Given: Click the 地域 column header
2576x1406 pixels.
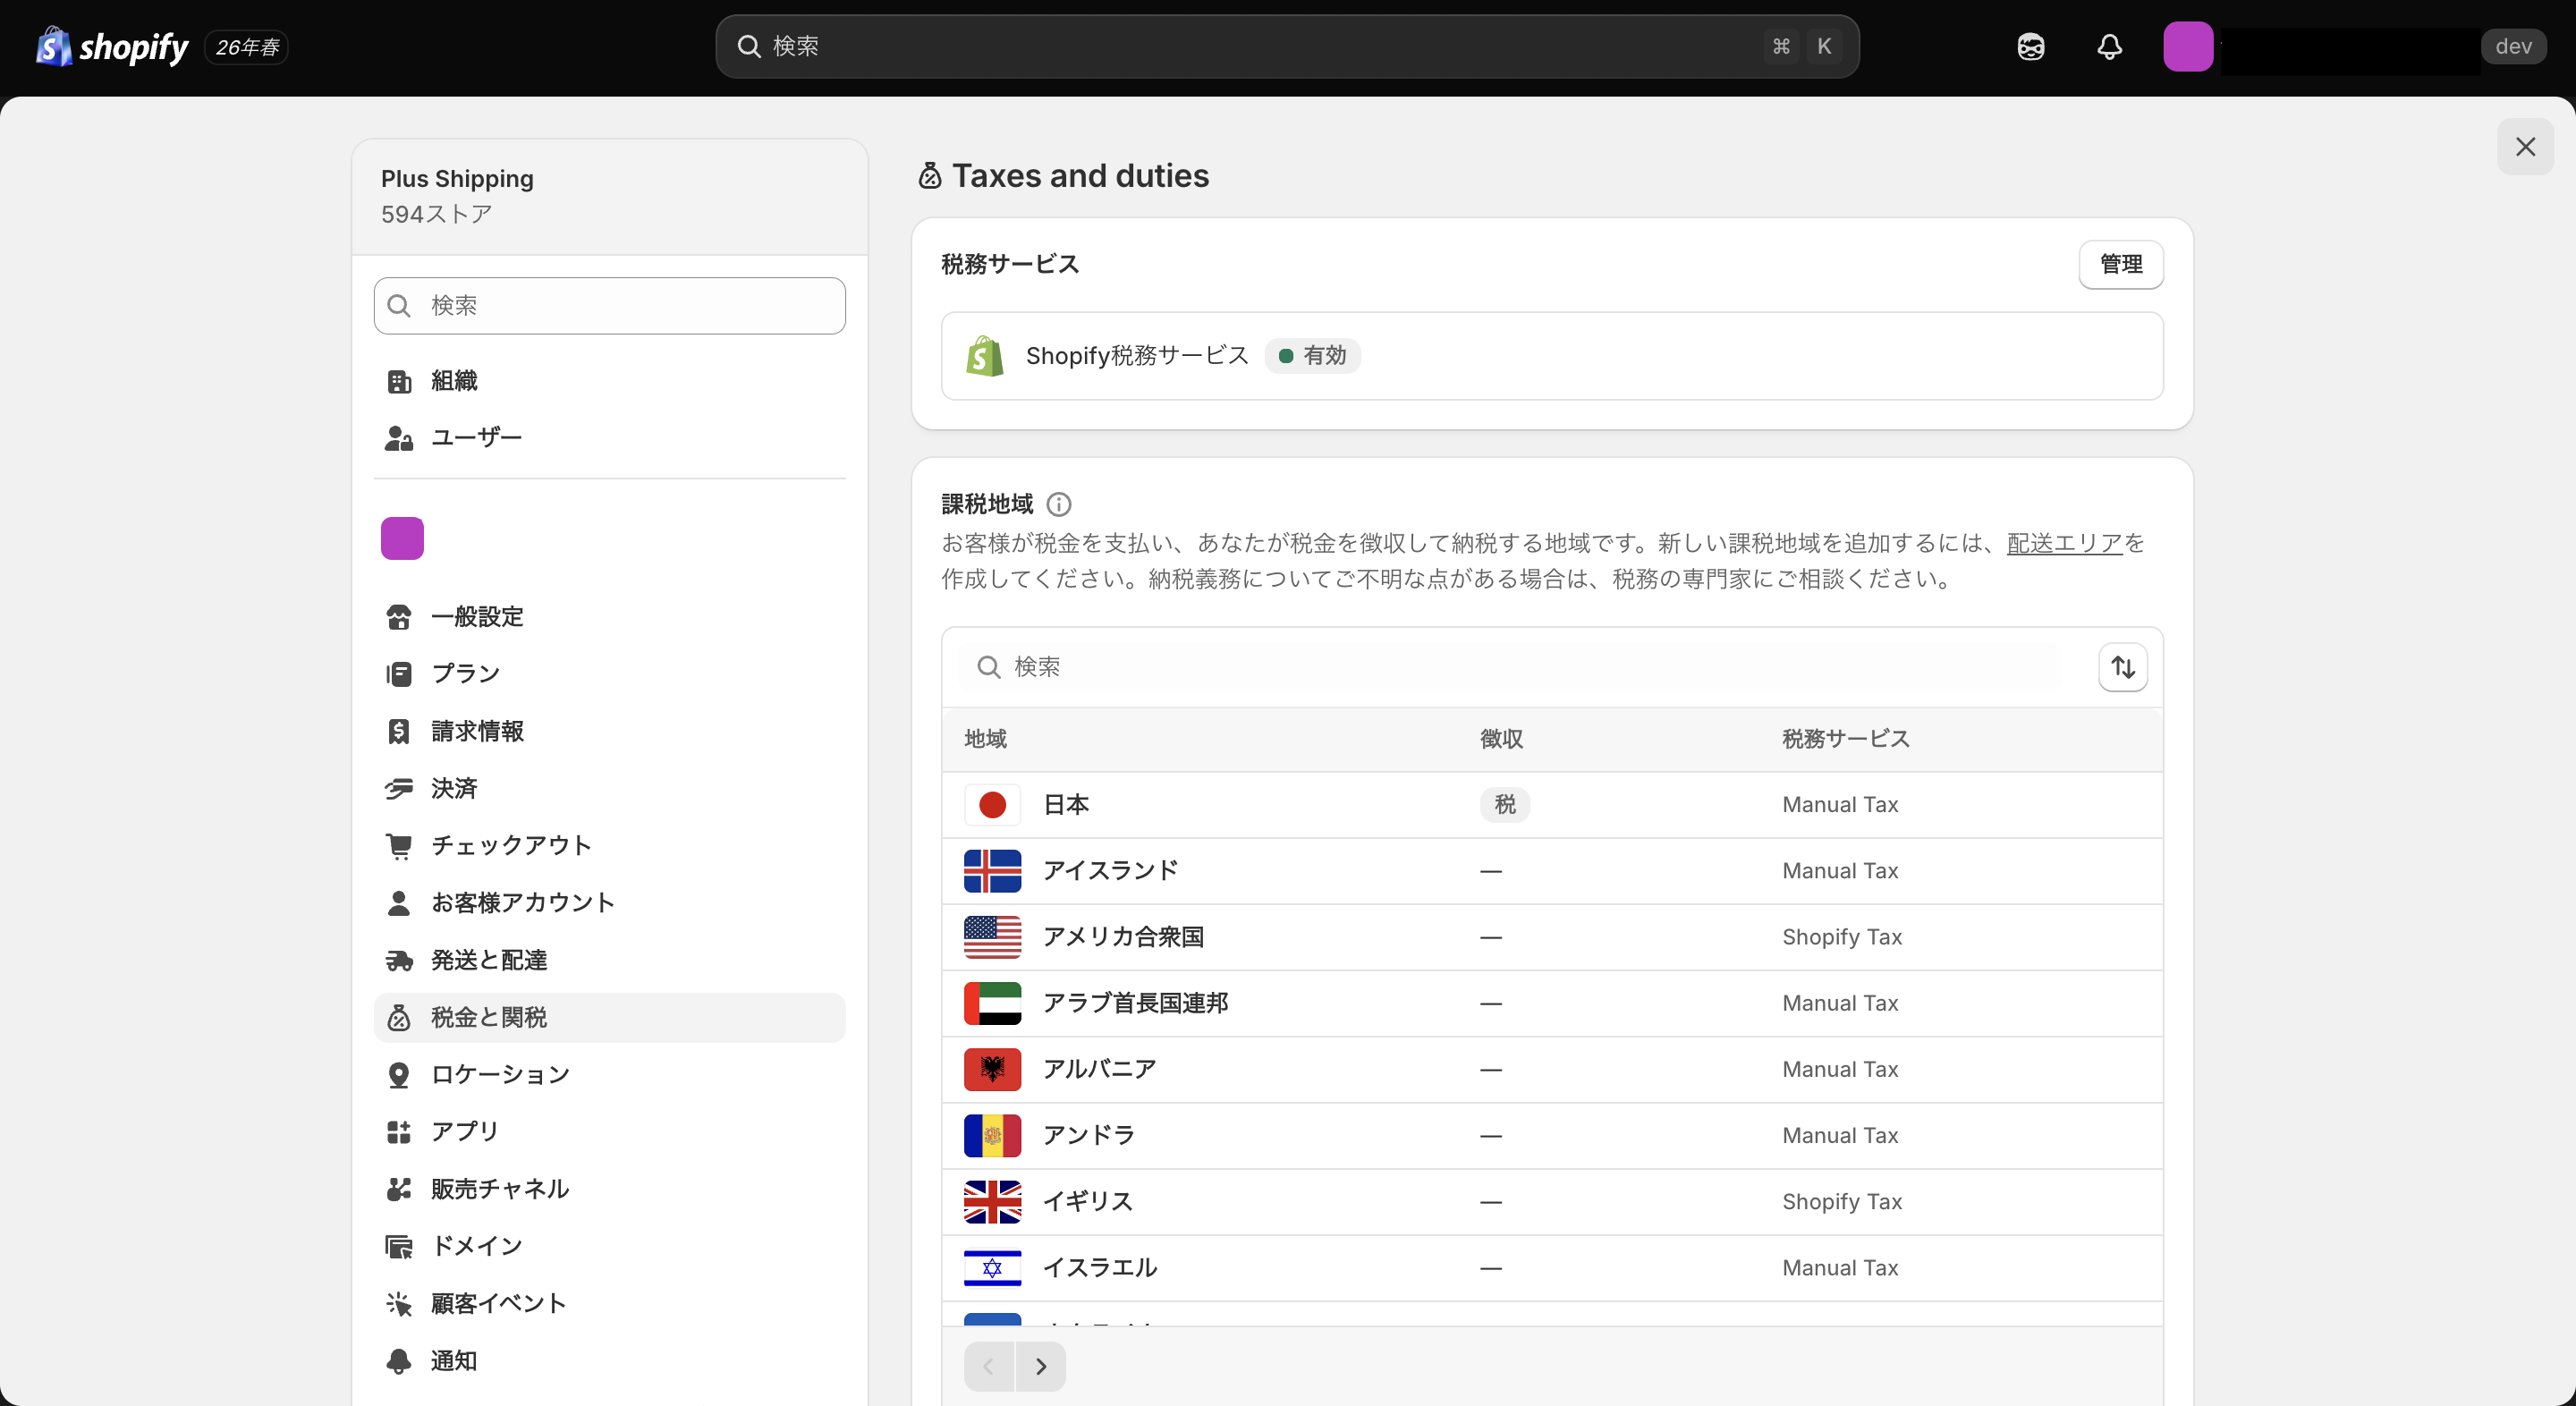Looking at the screenshot, I should (985, 739).
